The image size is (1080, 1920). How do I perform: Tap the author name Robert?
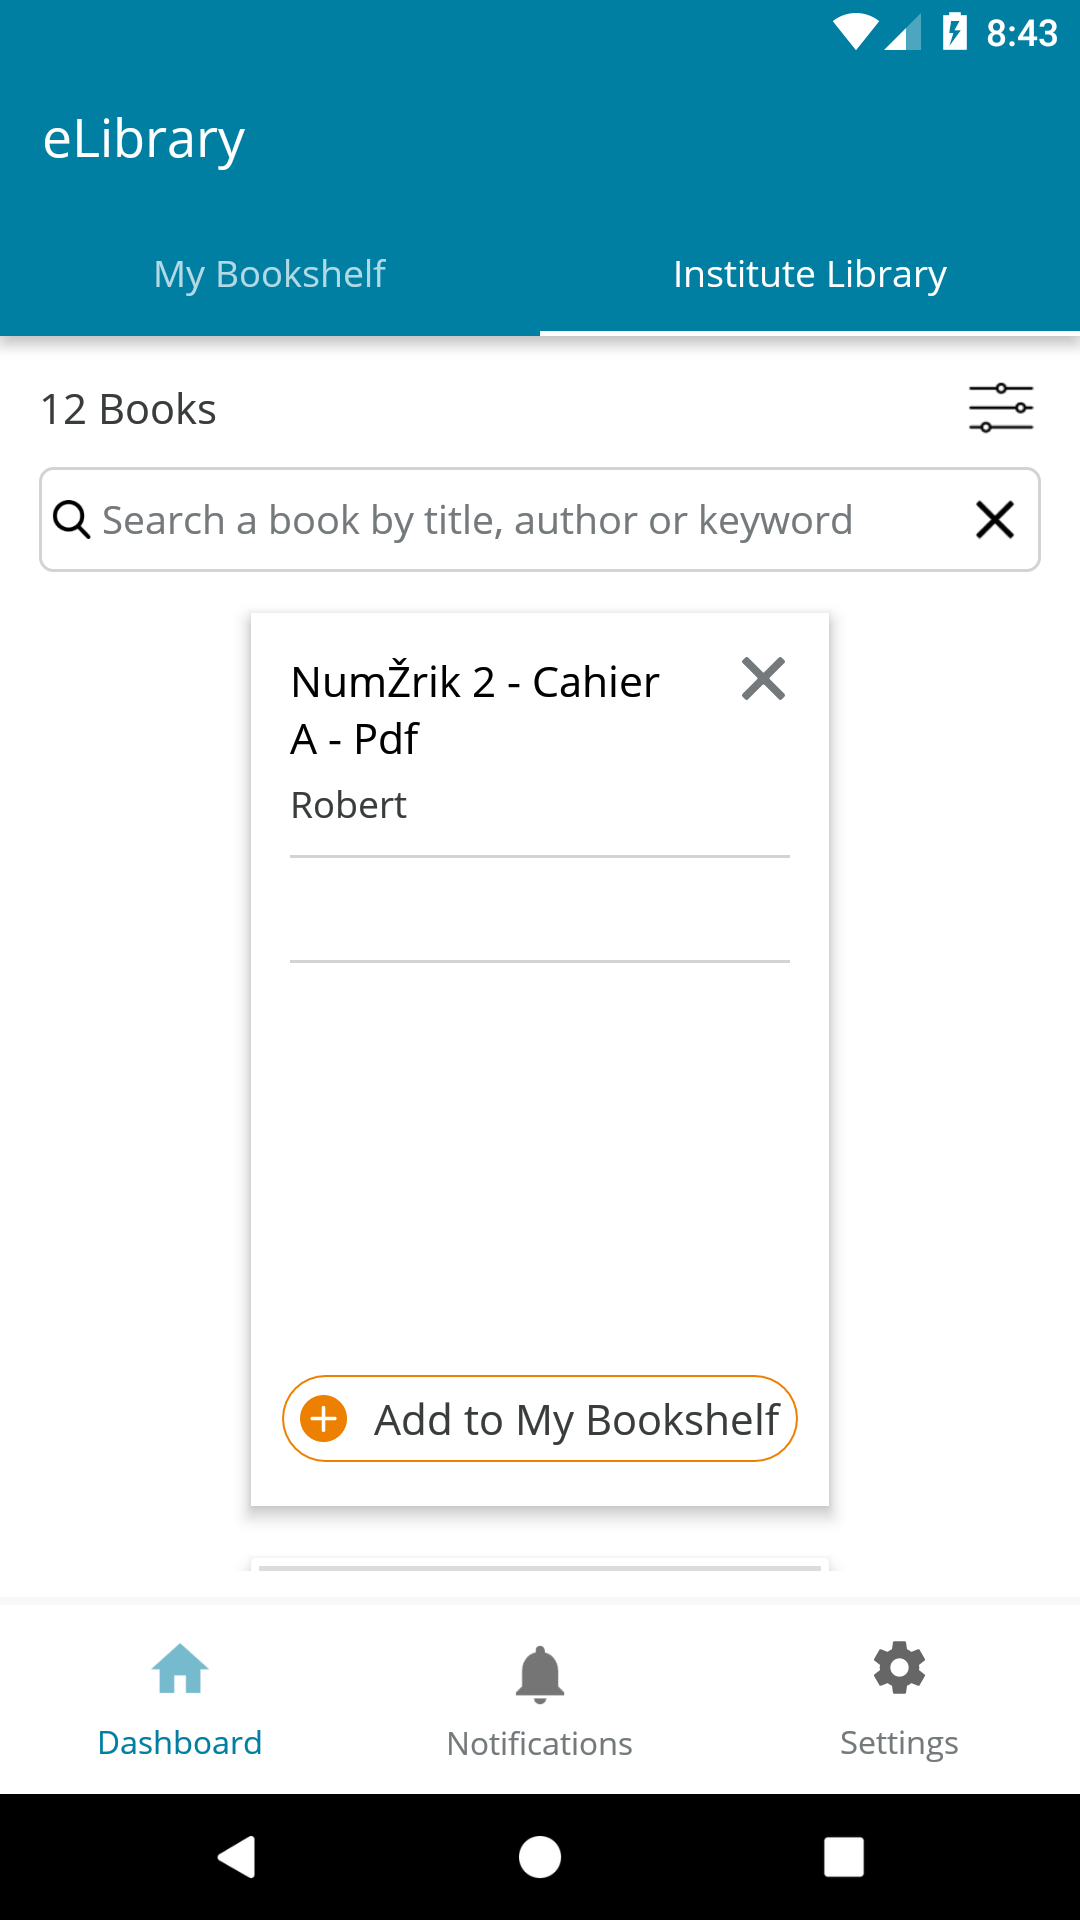[x=348, y=805]
